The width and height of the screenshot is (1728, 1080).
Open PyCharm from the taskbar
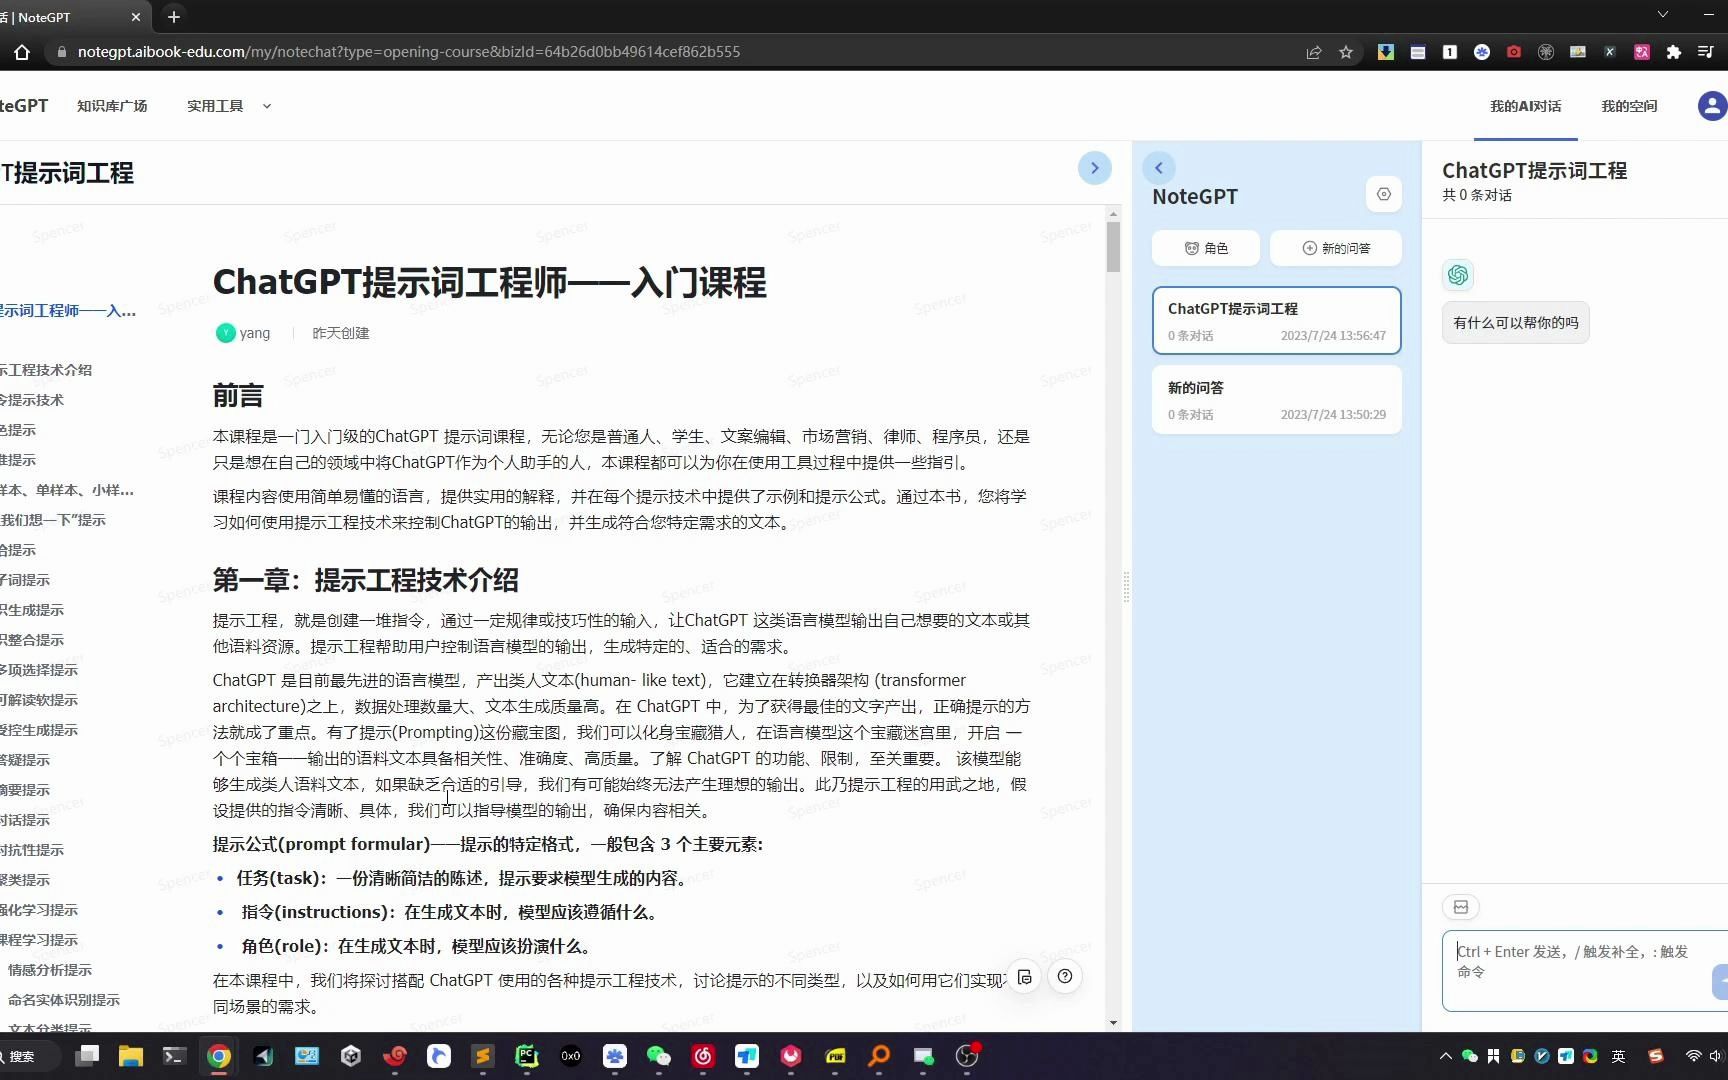pyautogui.click(x=527, y=1056)
